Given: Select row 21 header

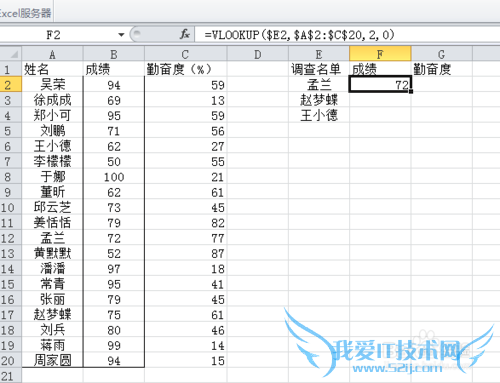Looking at the screenshot, I should tap(11, 376).
